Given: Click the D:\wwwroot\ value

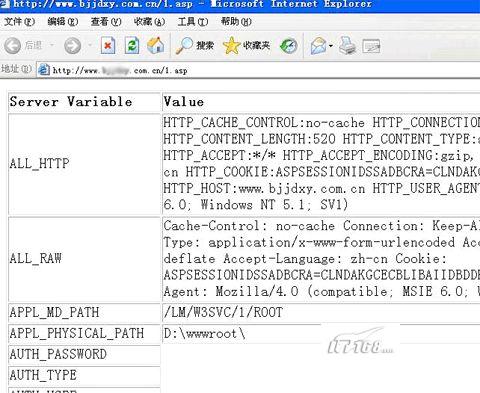Looking at the screenshot, I should pos(204,334).
